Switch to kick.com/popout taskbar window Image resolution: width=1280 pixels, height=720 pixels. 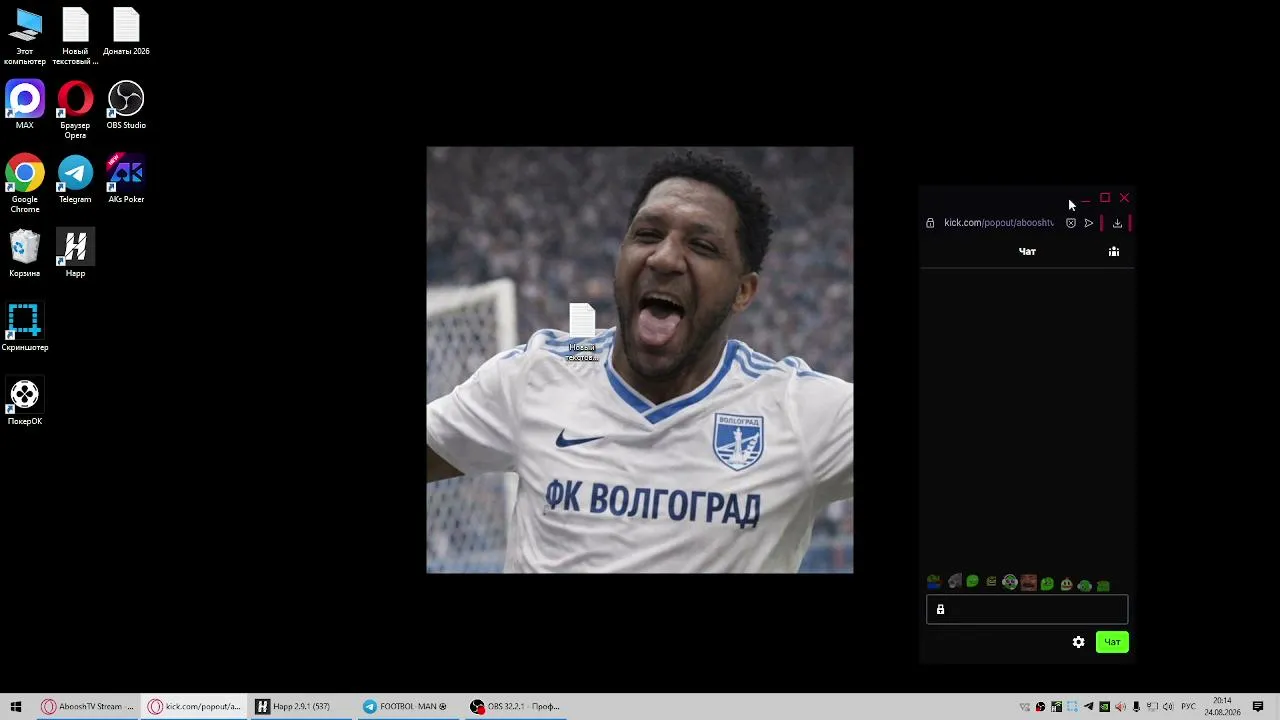tap(195, 706)
